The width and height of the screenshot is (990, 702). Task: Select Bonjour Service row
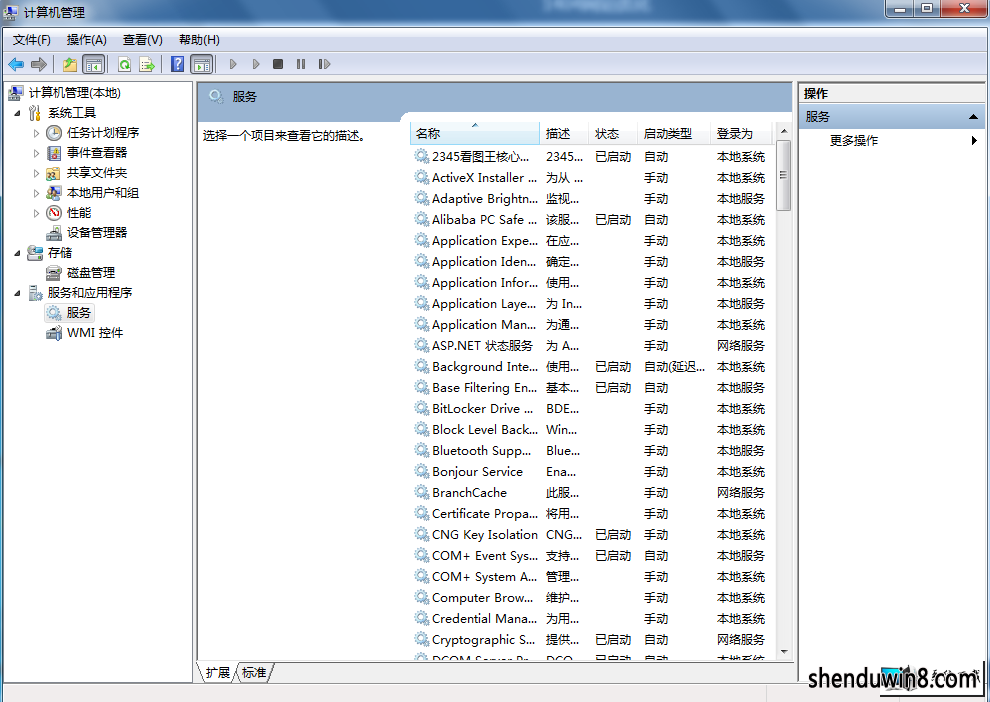point(592,472)
